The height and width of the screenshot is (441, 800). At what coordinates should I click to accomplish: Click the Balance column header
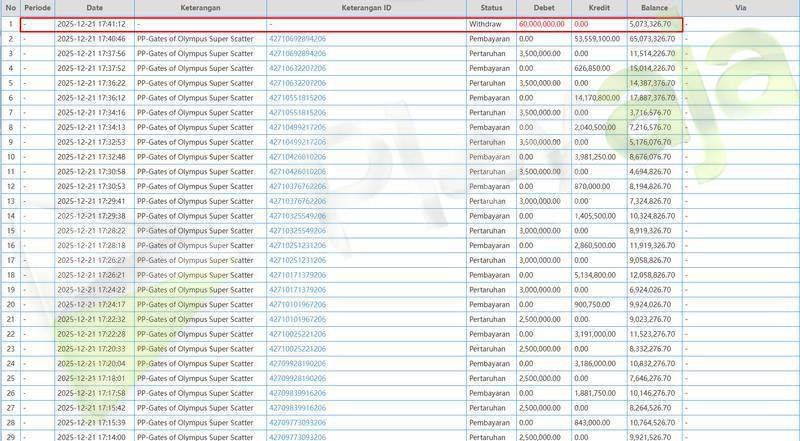pos(655,8)
